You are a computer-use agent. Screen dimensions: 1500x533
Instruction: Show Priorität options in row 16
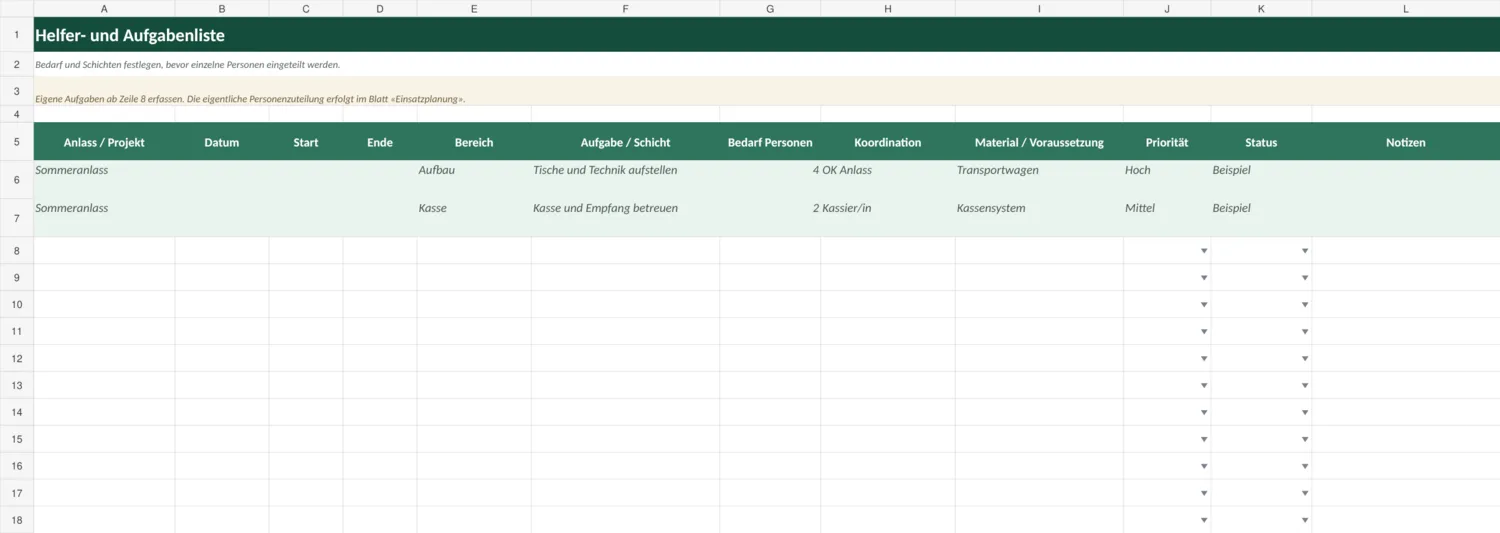coord(1204,467)
